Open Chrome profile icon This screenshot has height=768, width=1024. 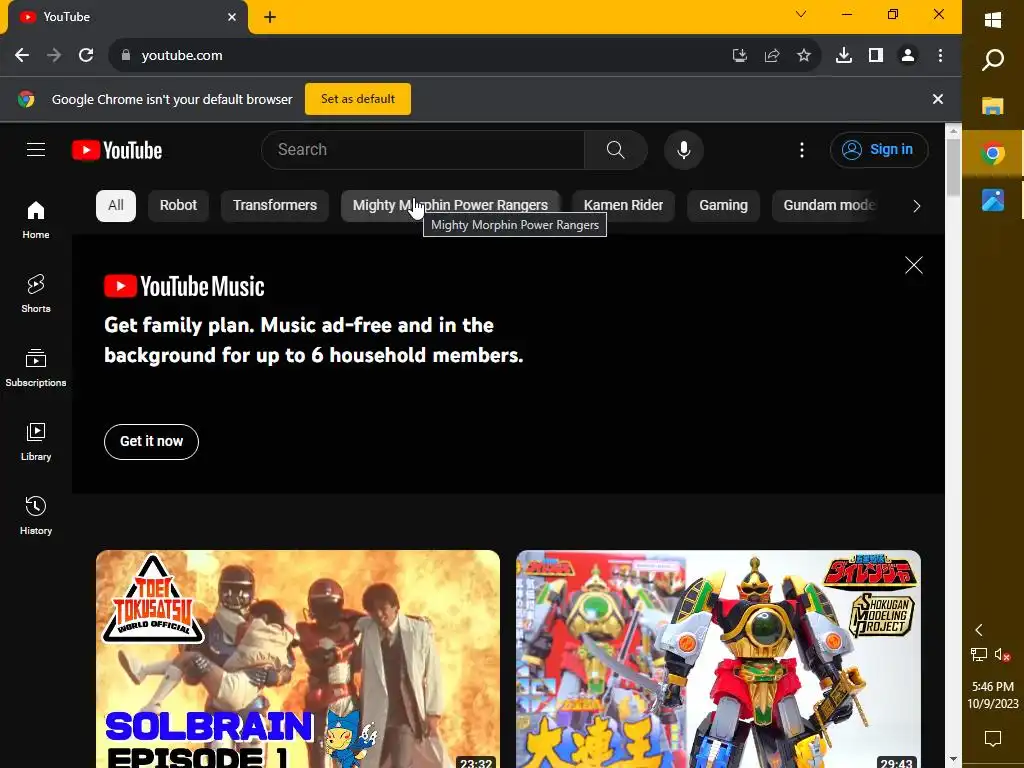(908, 55)
